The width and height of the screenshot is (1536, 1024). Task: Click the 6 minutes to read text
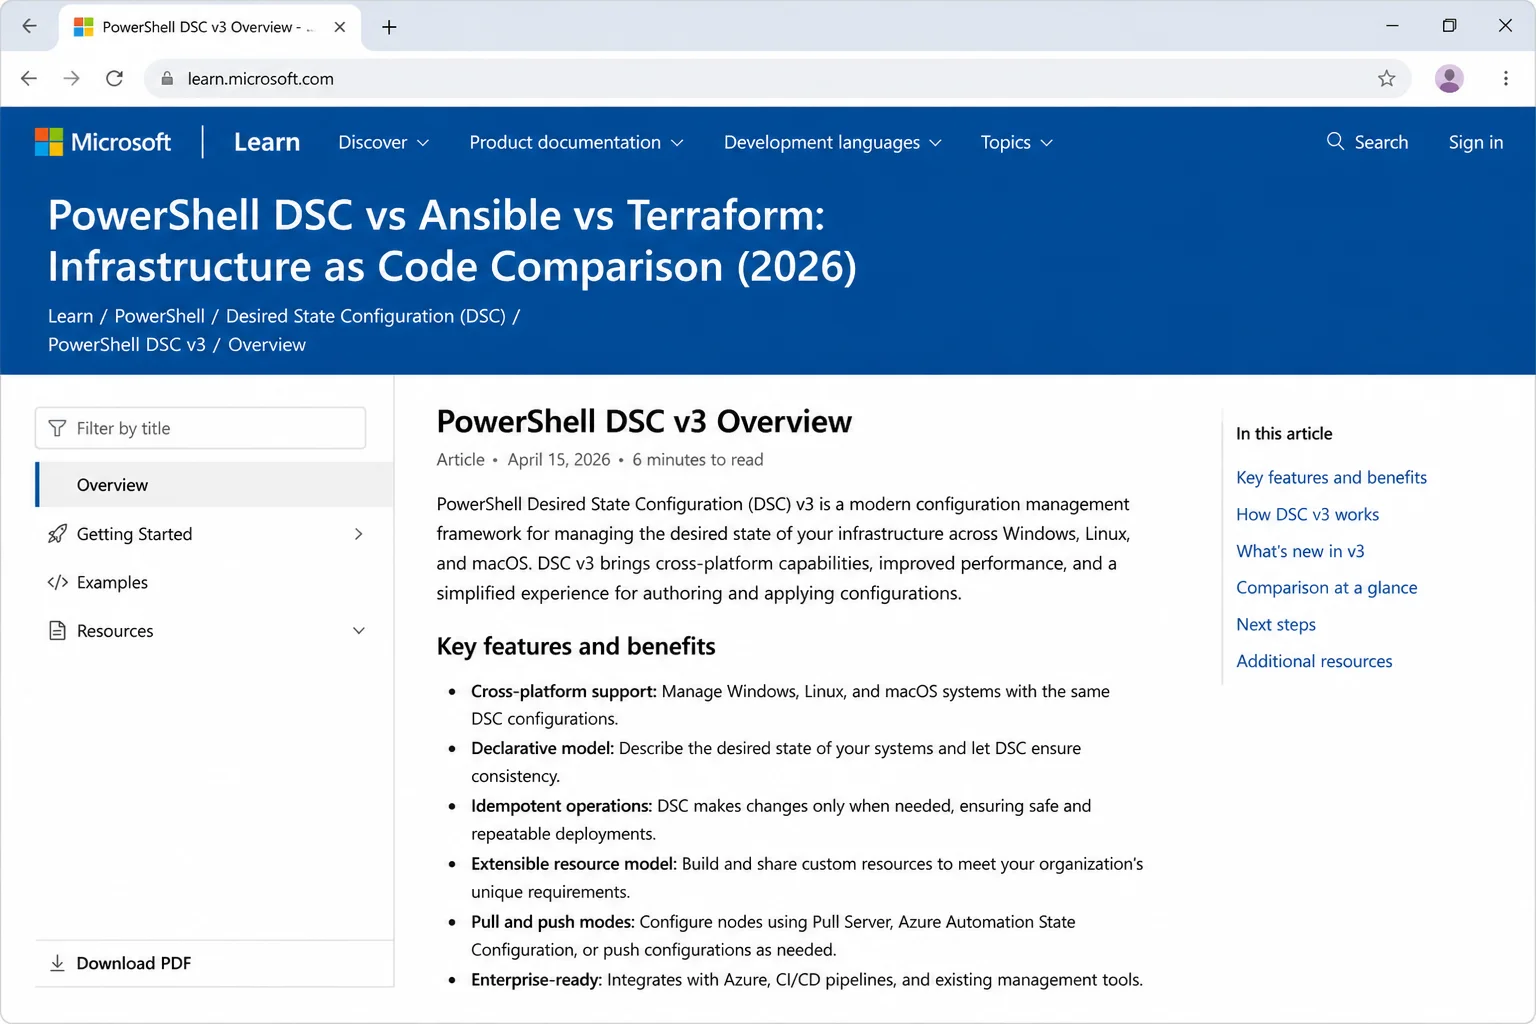(697, 459)
